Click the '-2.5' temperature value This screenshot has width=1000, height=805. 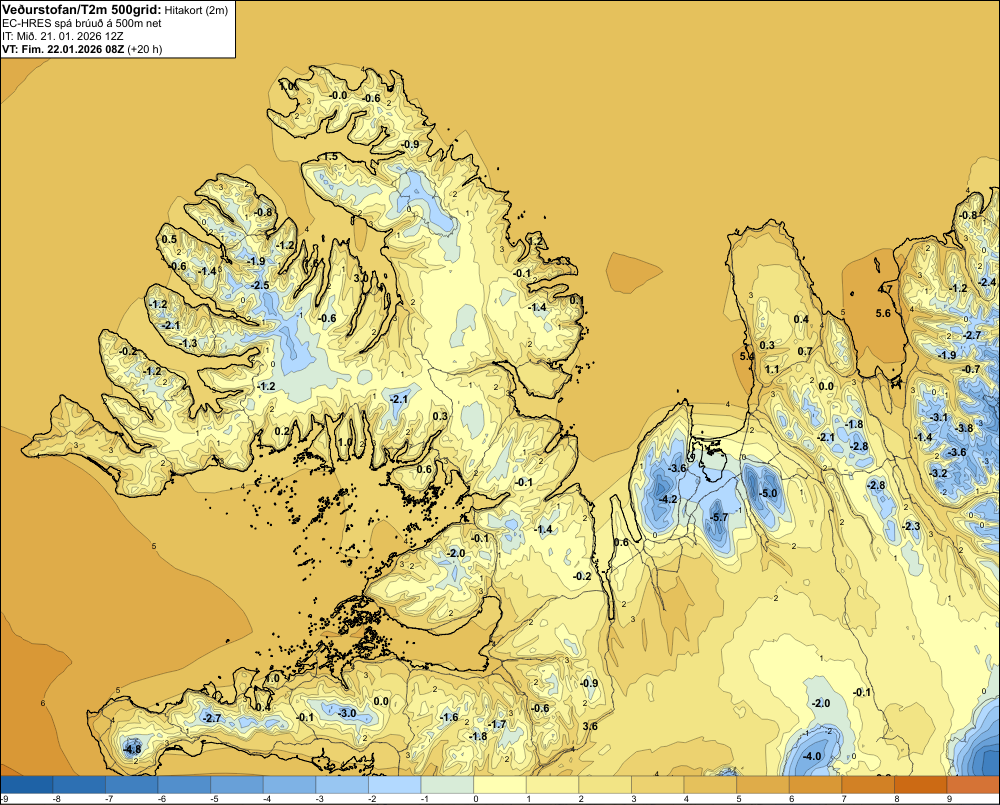[260, 285]
